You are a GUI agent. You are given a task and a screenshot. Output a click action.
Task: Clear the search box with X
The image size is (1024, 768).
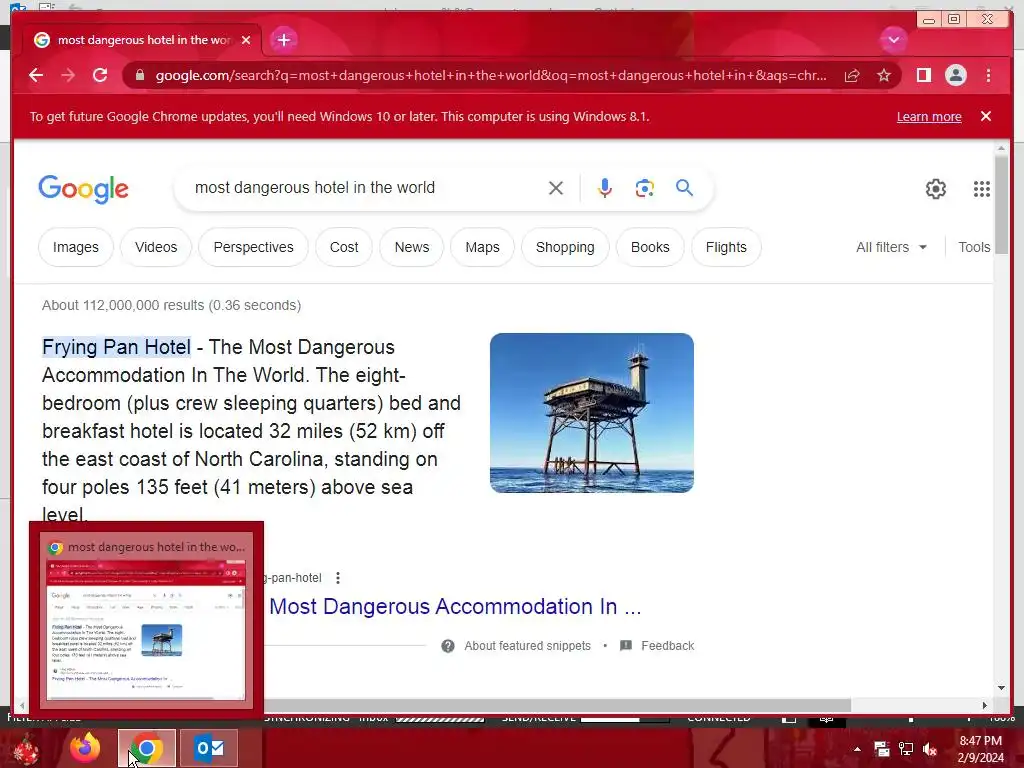pyautogui.click(x=556, y=188)
